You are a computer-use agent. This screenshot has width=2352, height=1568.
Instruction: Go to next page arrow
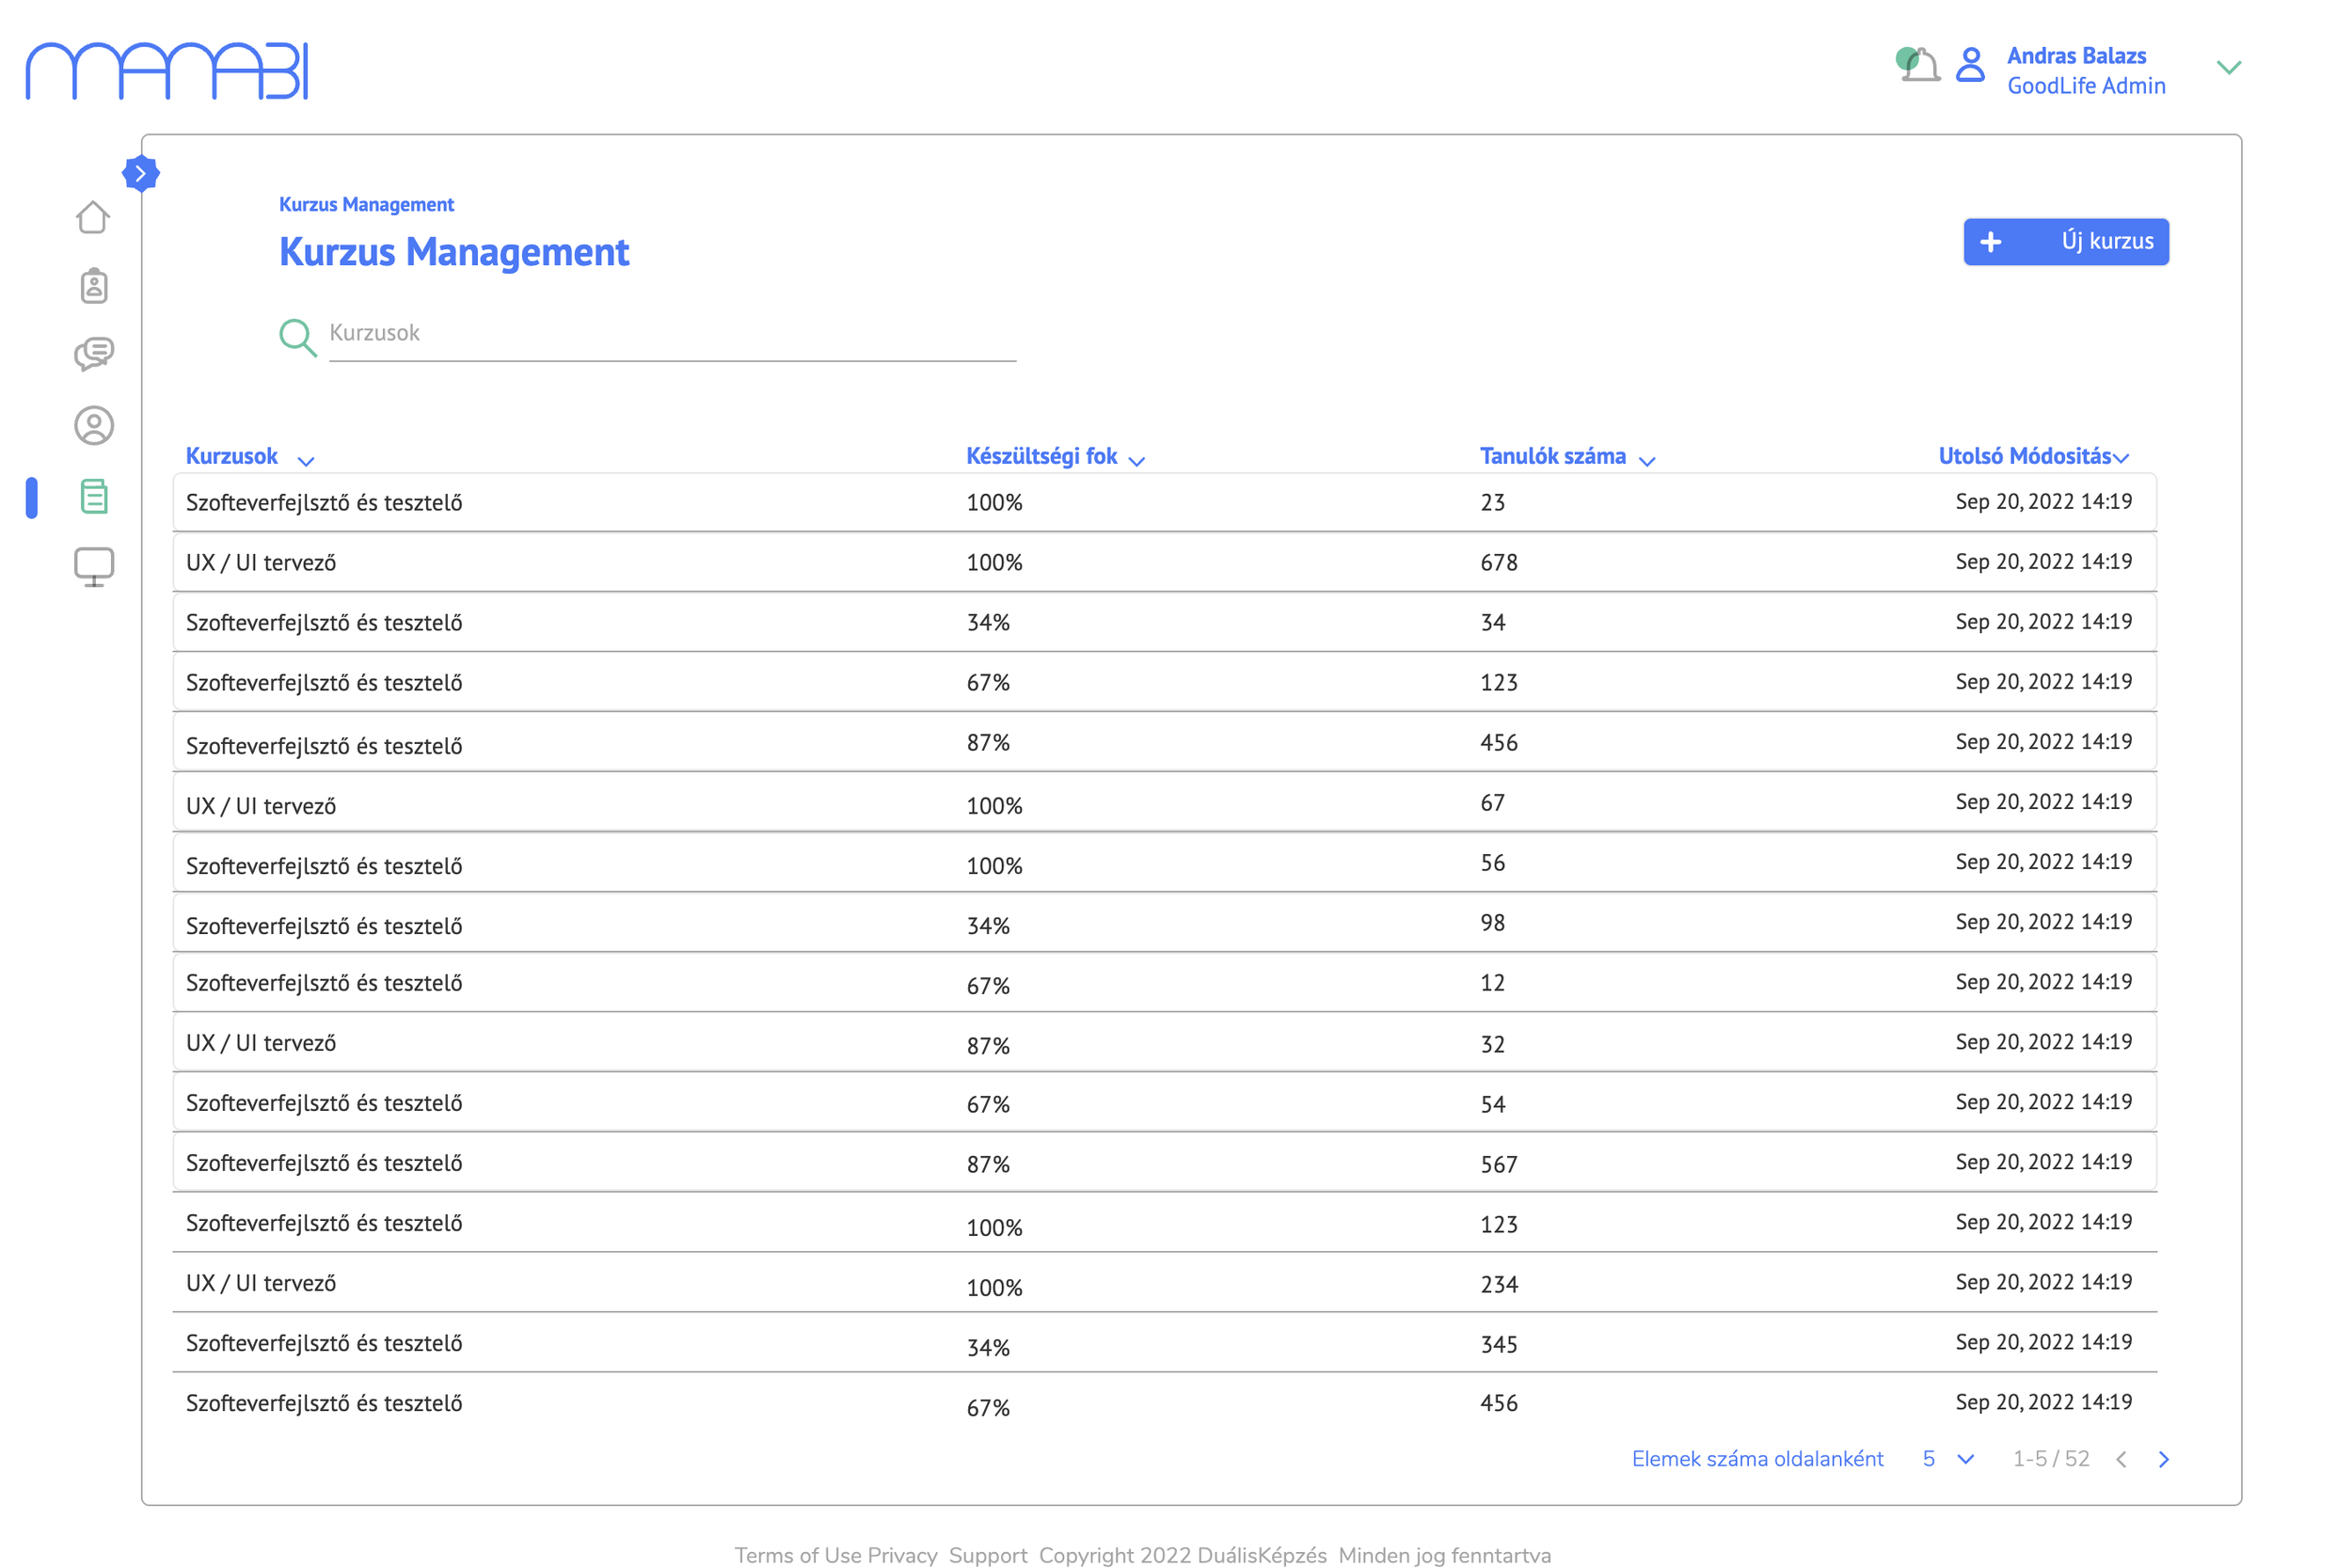click(2164, 1459)
